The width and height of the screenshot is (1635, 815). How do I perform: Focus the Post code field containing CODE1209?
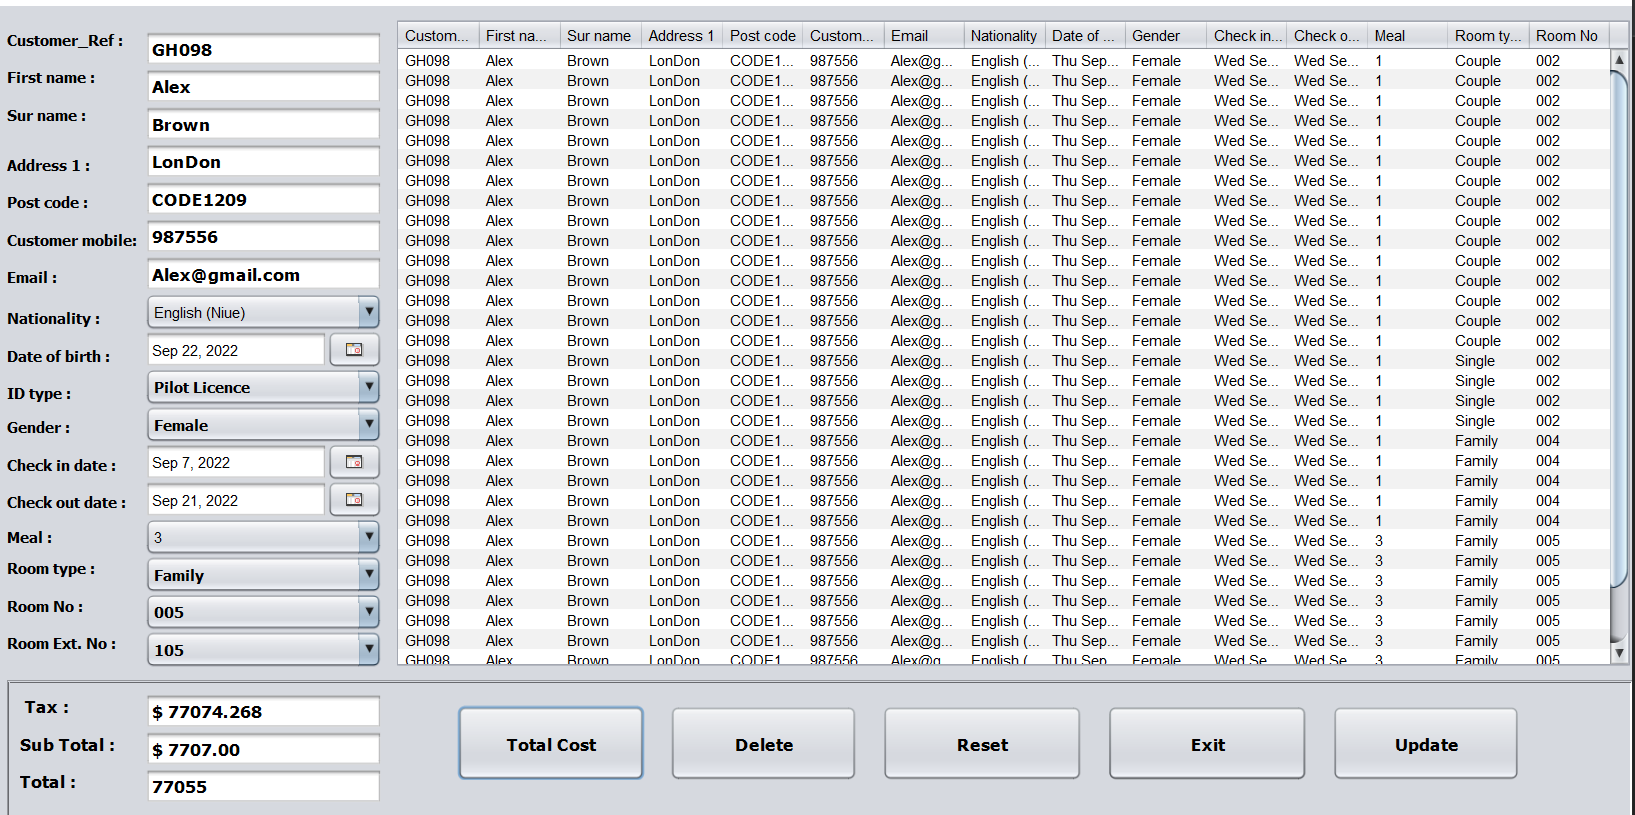pyautogui.click(x=263, y=200)
